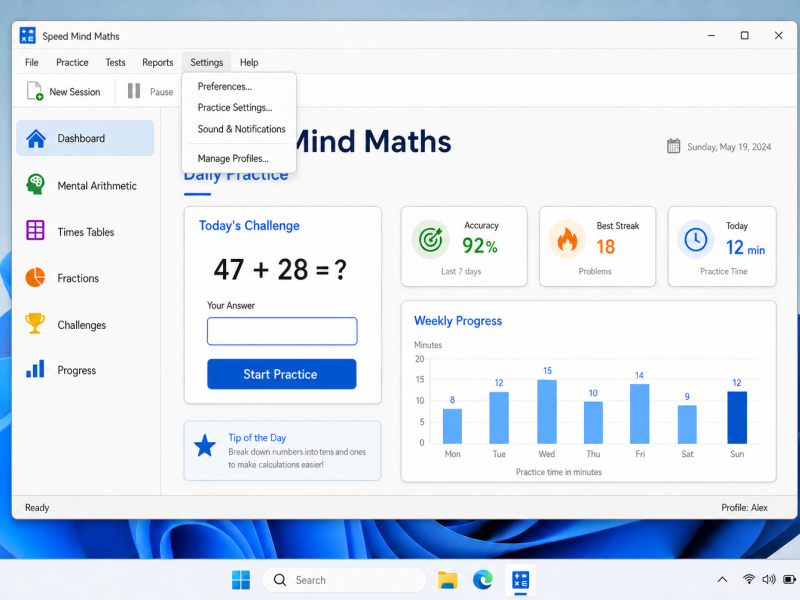Viewport: 800px width, 600px height.
Task: Open the Wi-Fi network status icon
Action: pyautogui.click(x=749, y=579)
